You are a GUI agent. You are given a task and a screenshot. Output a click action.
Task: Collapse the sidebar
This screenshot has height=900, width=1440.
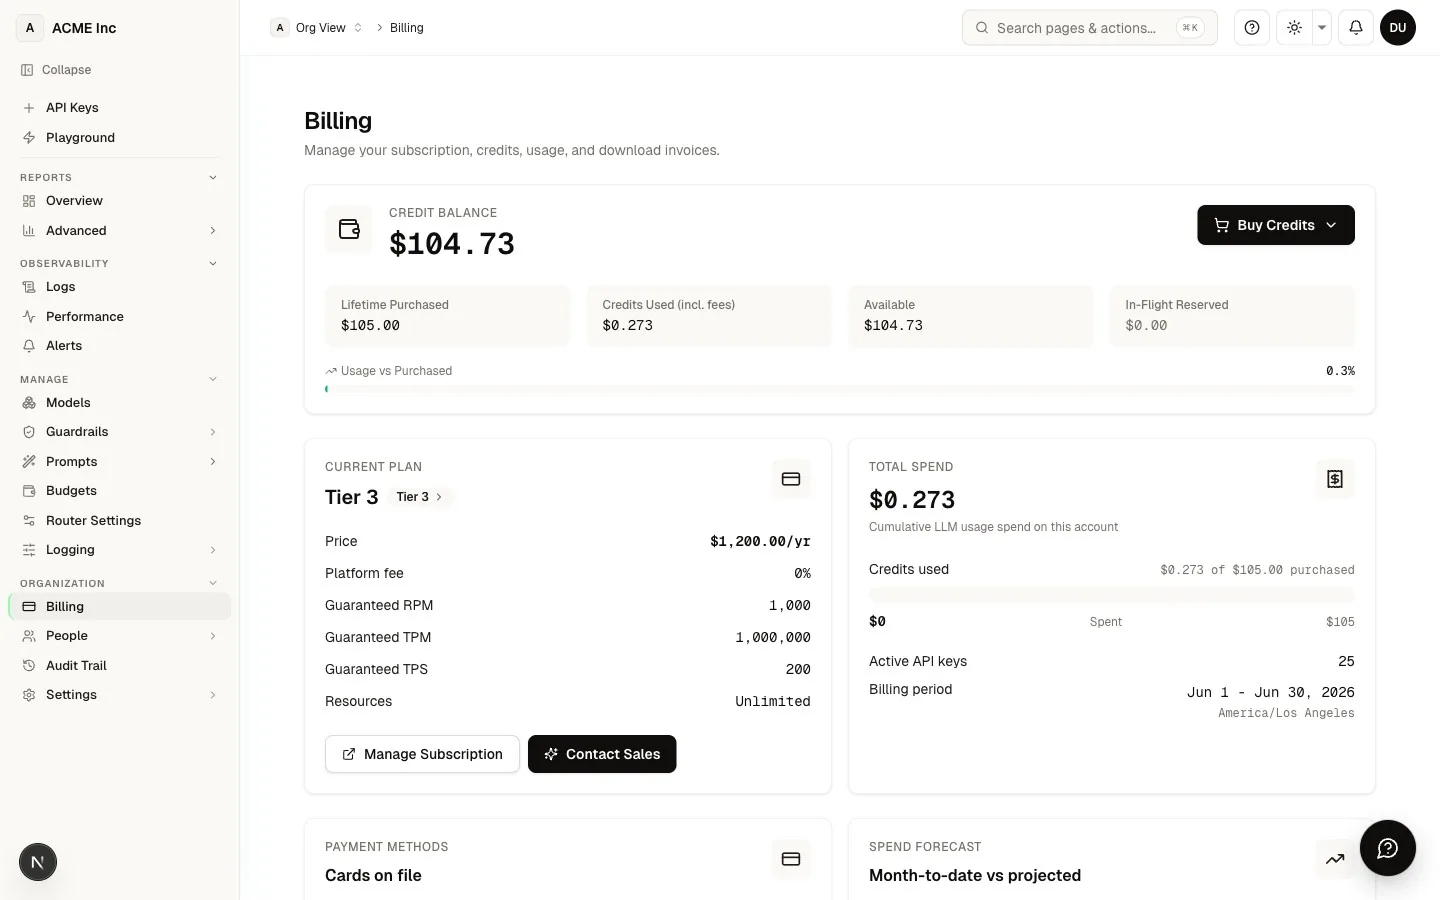(x=57, y=70)
